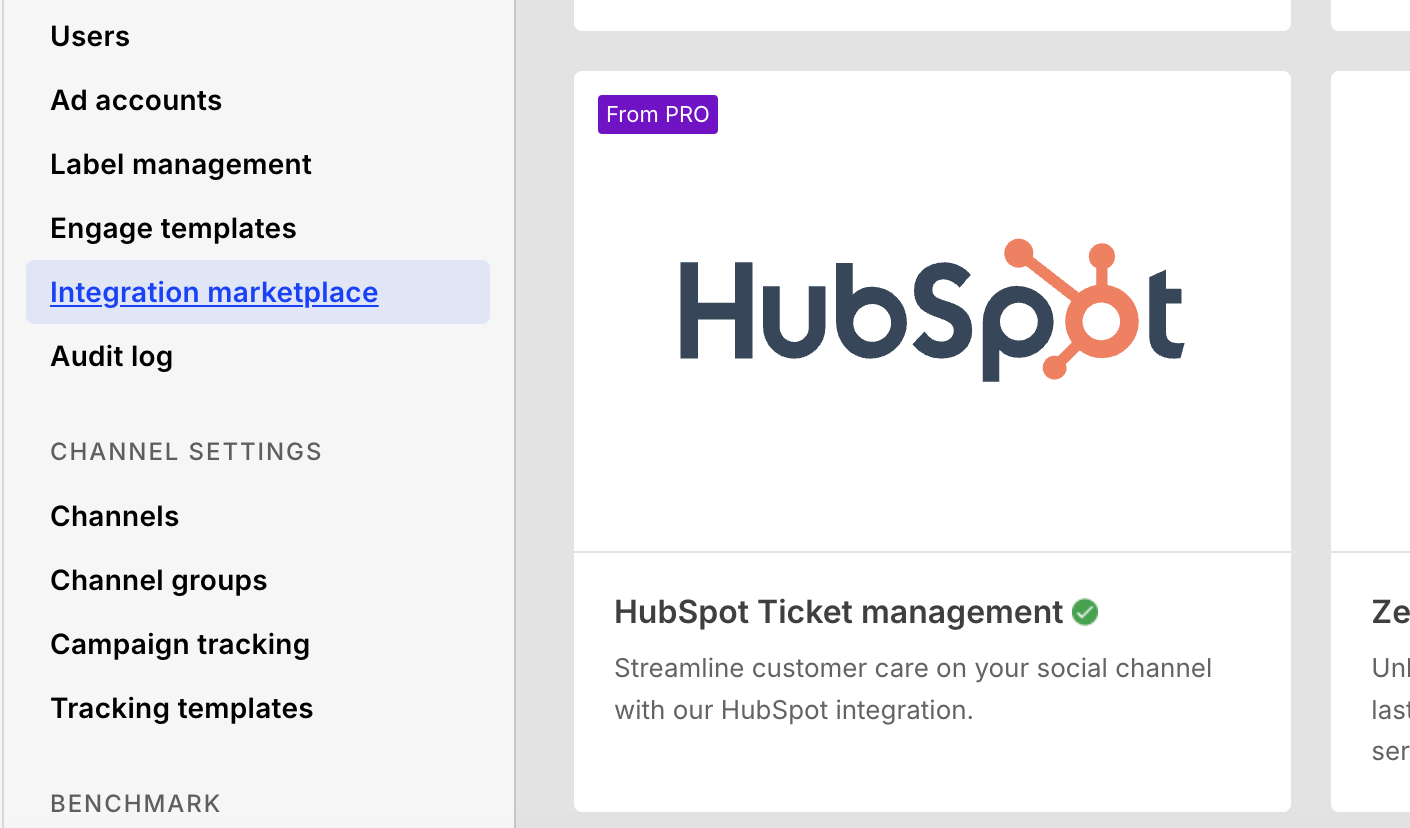Open Label management
Screen dimensions: 1410x828
(181, 164)
